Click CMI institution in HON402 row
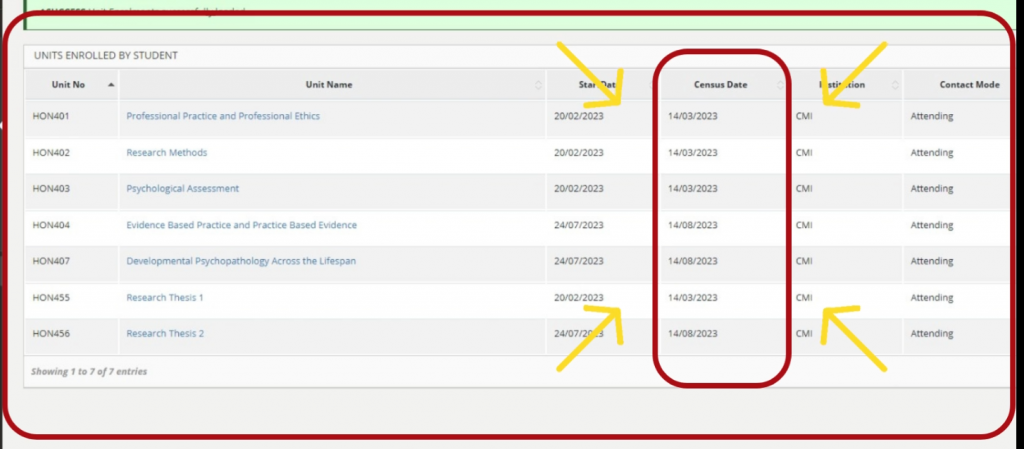1024x449 pixels. pos(804,153)
